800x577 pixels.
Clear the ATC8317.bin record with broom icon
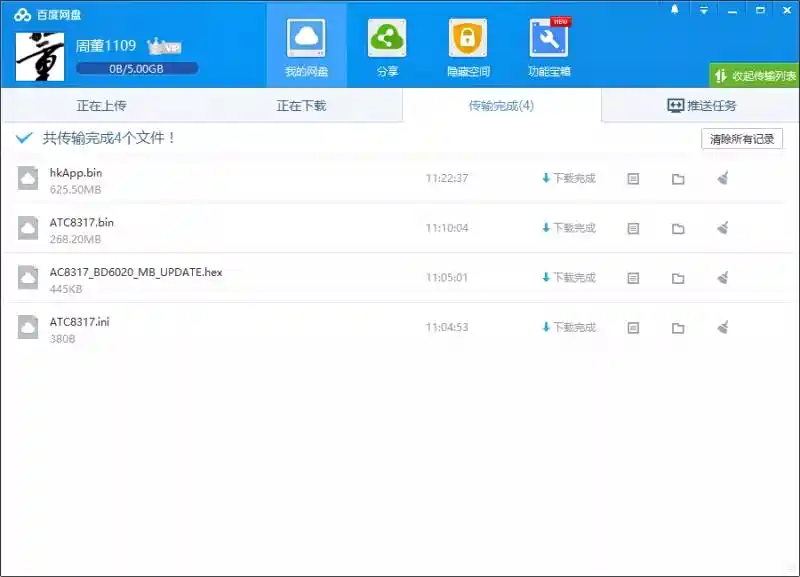pyautogui.click(x=723, y=228)
